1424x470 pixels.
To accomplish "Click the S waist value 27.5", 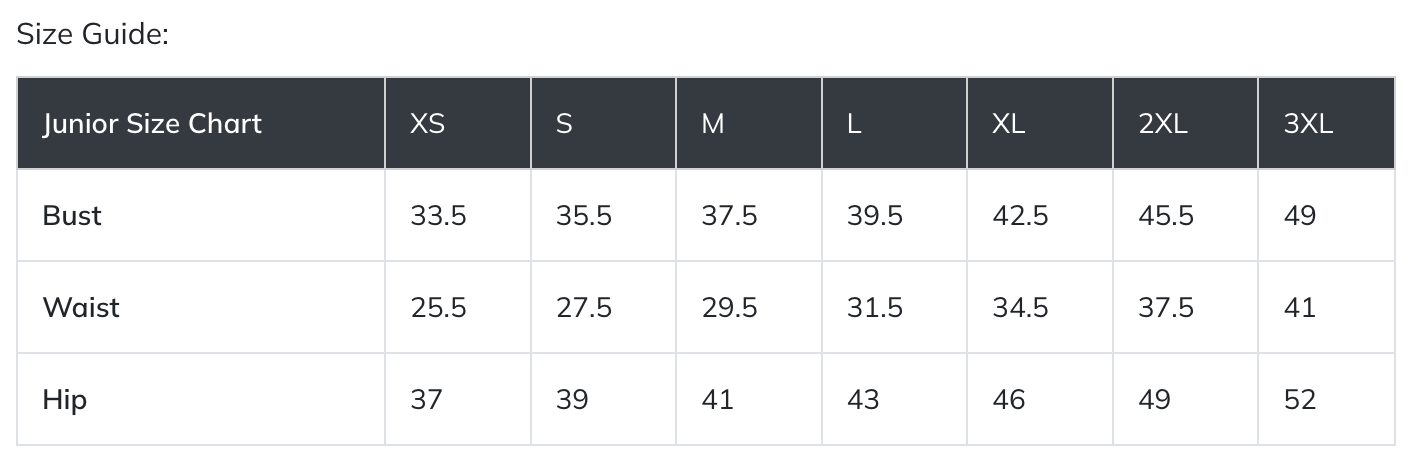I will point(584,307).
